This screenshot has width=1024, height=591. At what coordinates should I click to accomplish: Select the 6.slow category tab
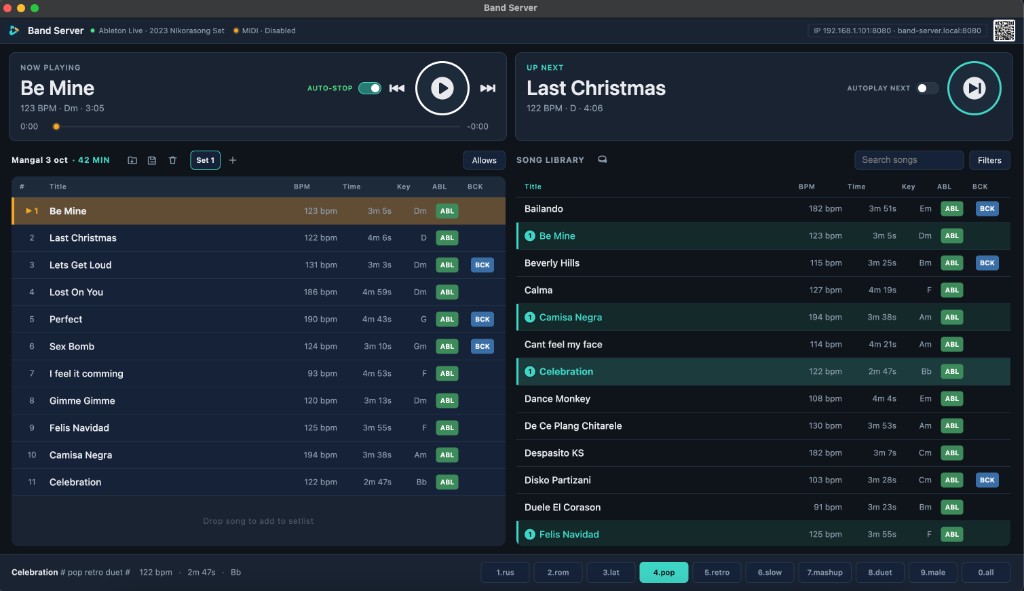tap(769, 572)
